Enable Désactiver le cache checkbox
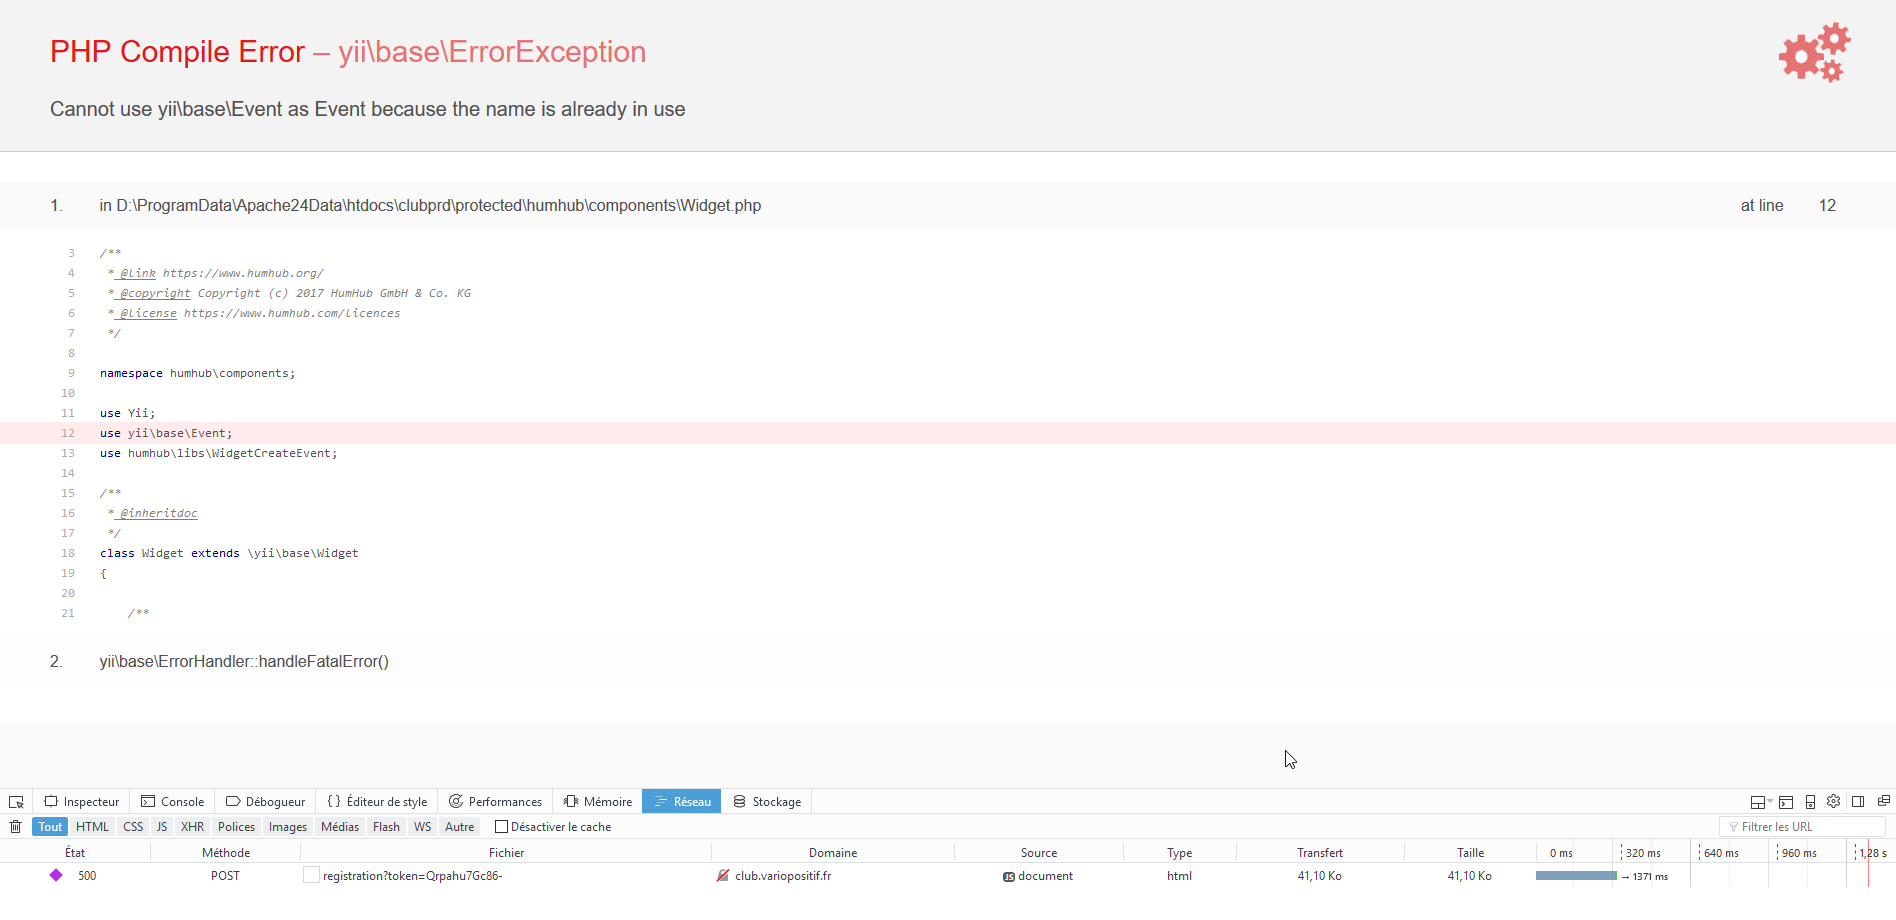Viewport: 1896px width, 920px height. tap(502, 826)
